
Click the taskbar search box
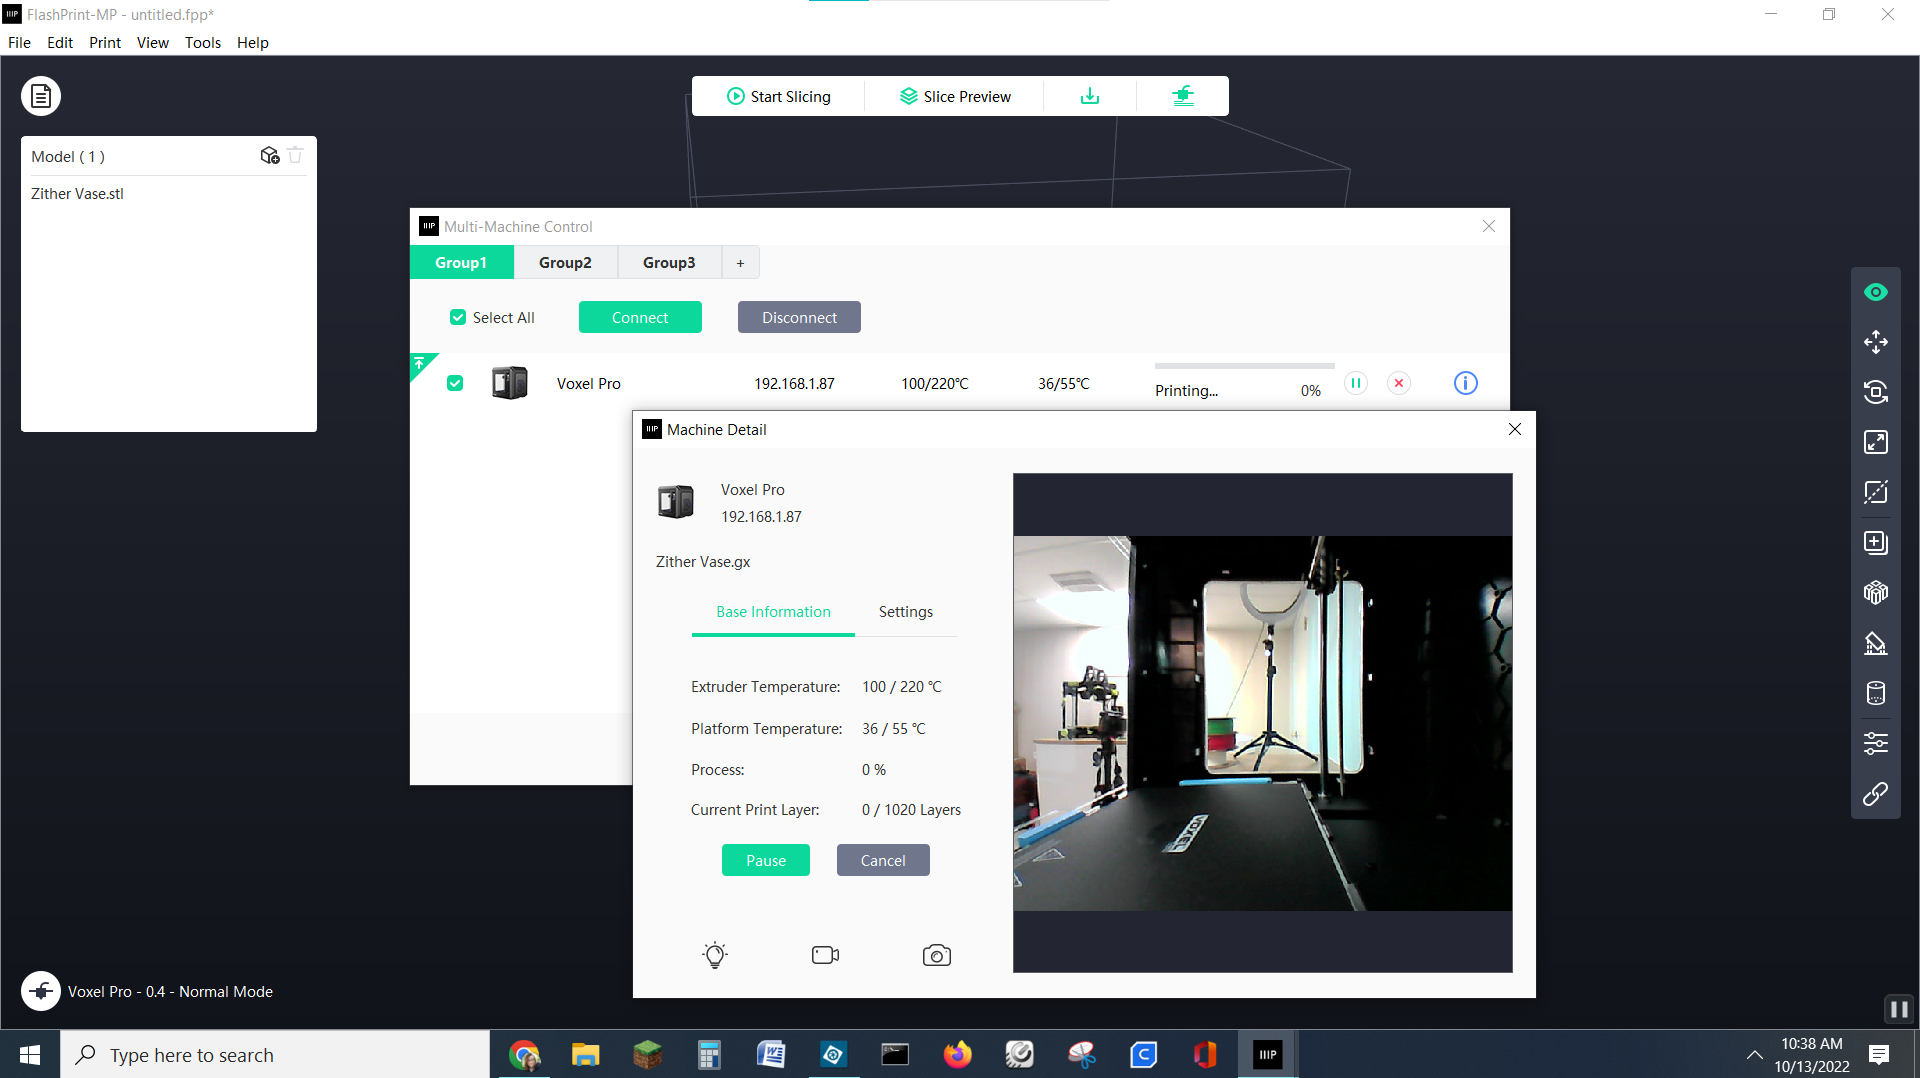(275, 1054)
